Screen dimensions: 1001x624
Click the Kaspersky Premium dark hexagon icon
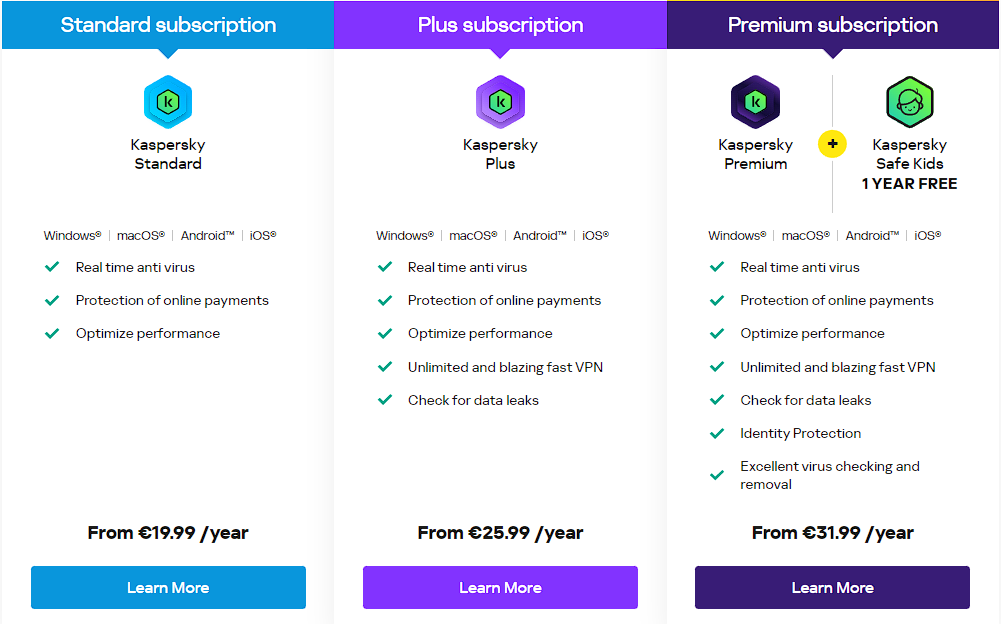755,102
